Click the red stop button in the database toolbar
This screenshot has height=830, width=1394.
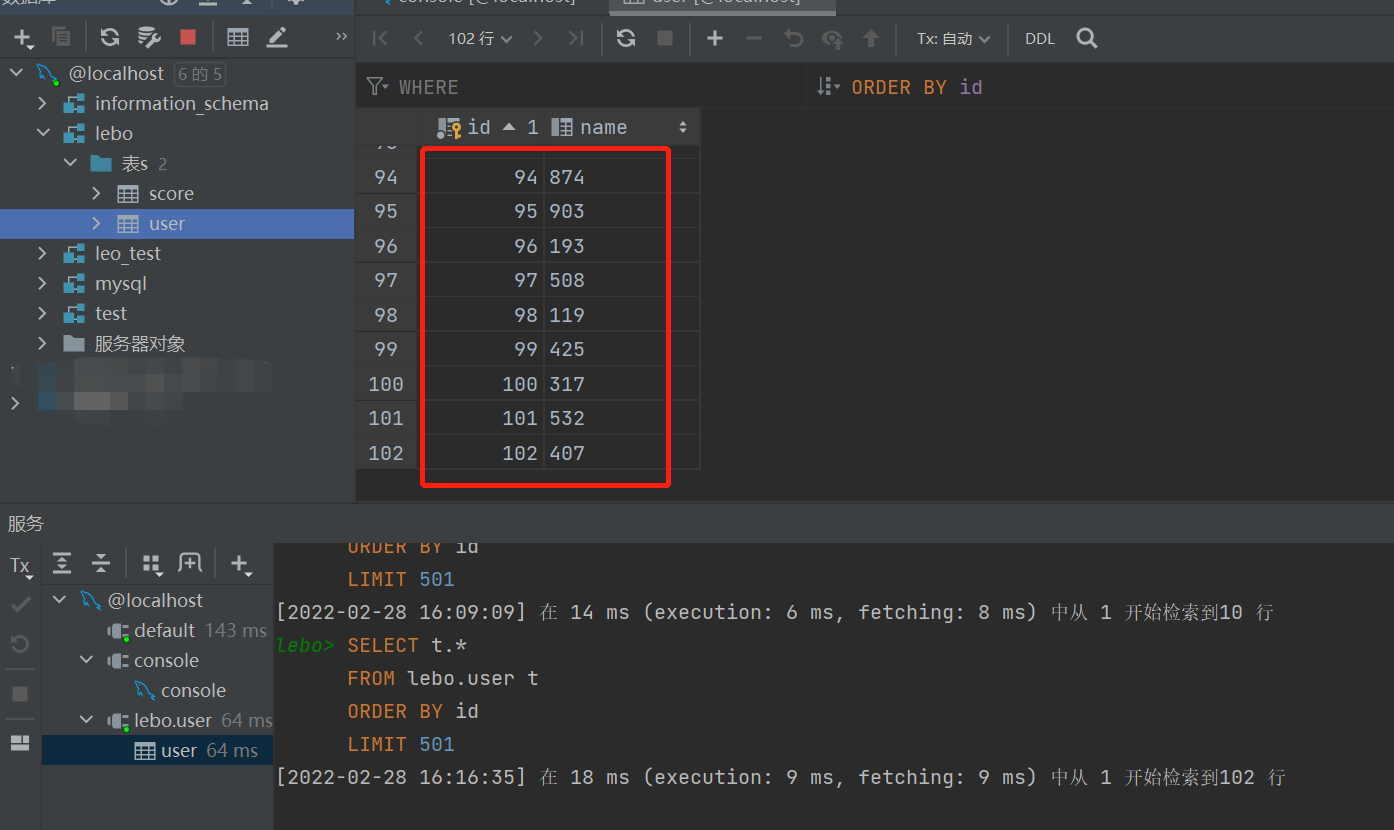click(188, 38)
